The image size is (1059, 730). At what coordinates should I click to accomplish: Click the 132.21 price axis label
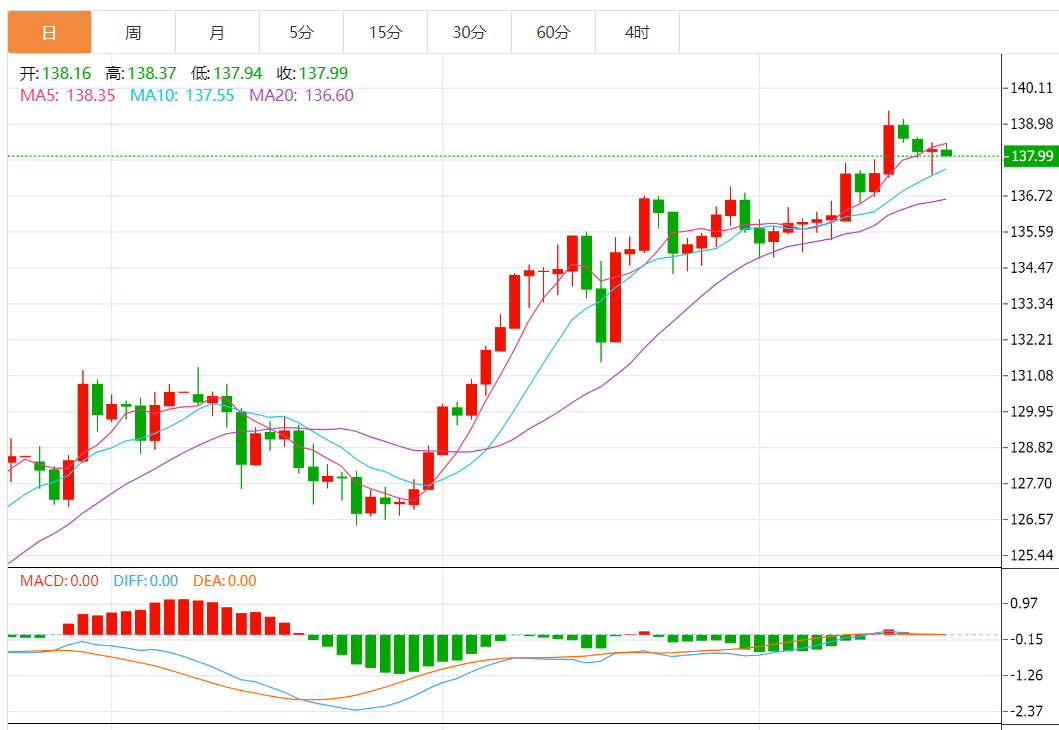[1031, 340]
